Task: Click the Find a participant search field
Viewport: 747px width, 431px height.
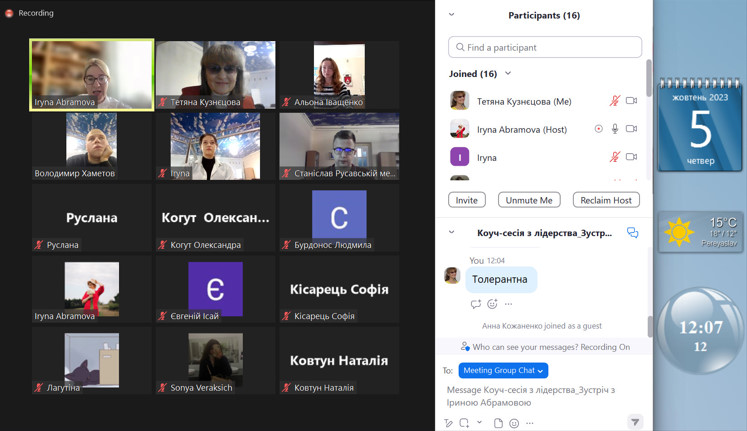Action: point(545,47)
